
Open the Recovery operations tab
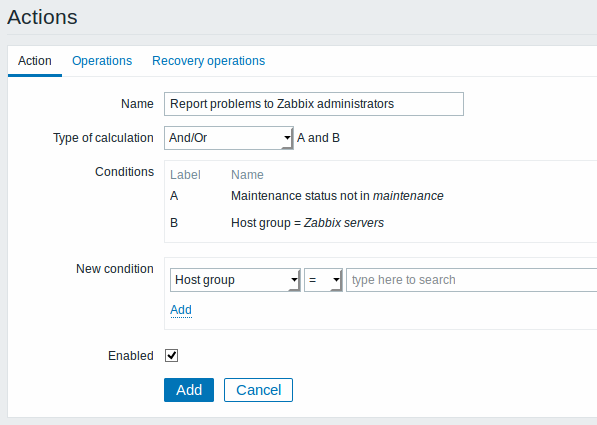[208, 61]
